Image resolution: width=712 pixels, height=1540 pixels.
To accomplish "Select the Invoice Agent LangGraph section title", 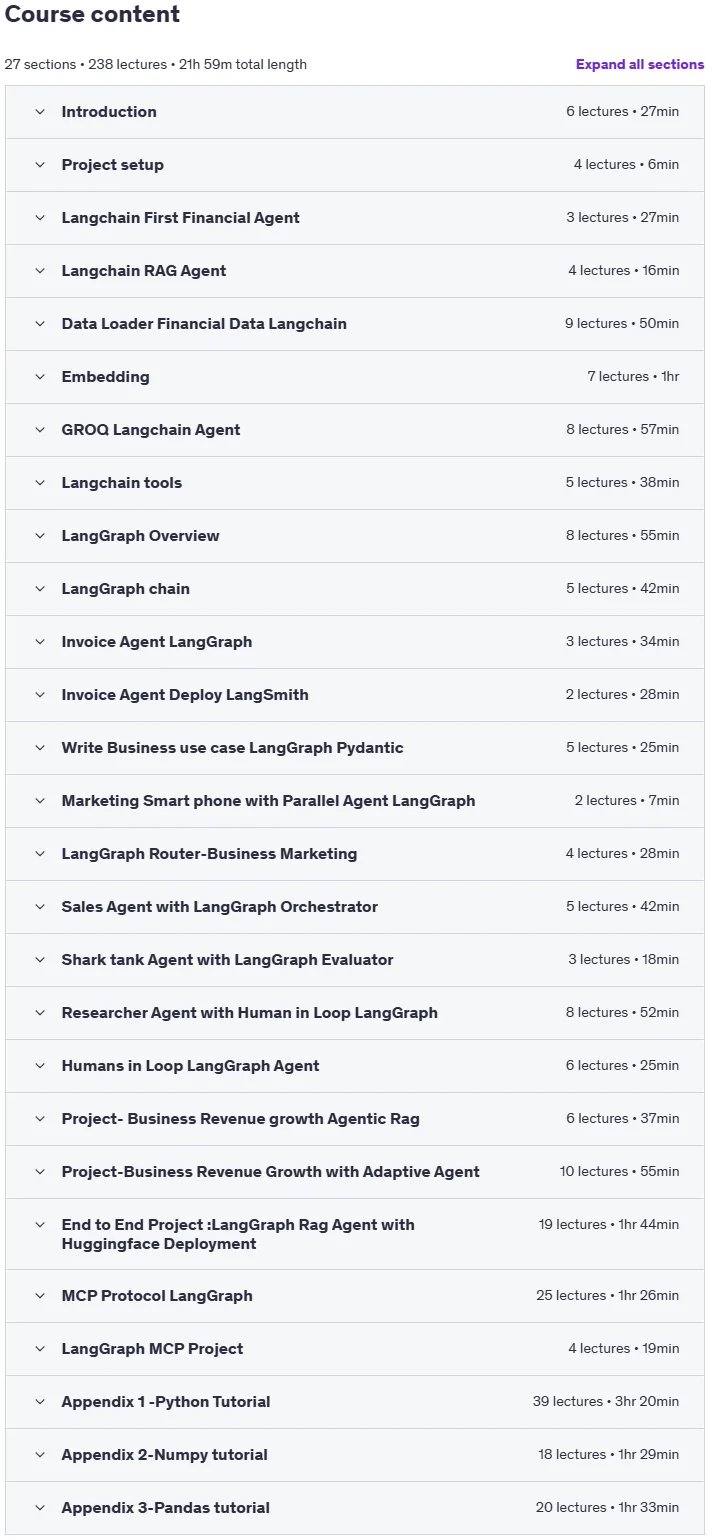I will tap(157, 642).
